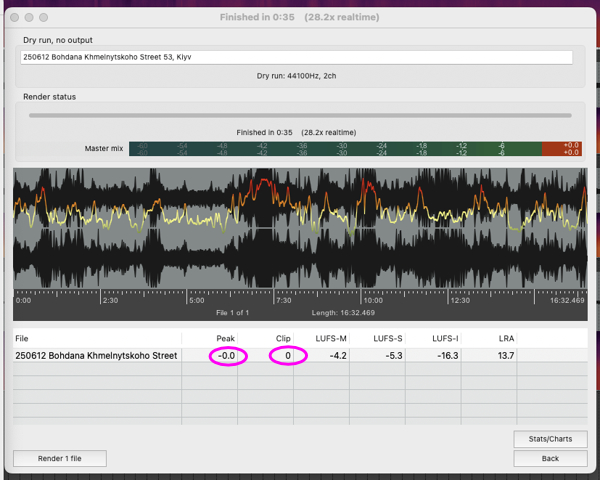Click the output file name field

pyautogui.click(x=296, y=57)
